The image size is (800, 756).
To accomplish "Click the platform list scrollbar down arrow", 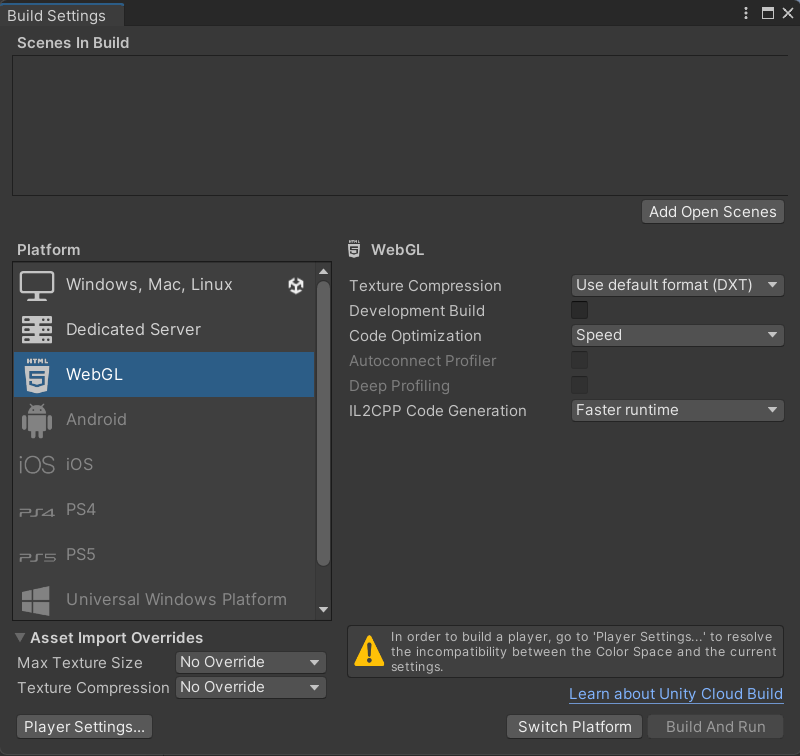I will tap(323, 609).
